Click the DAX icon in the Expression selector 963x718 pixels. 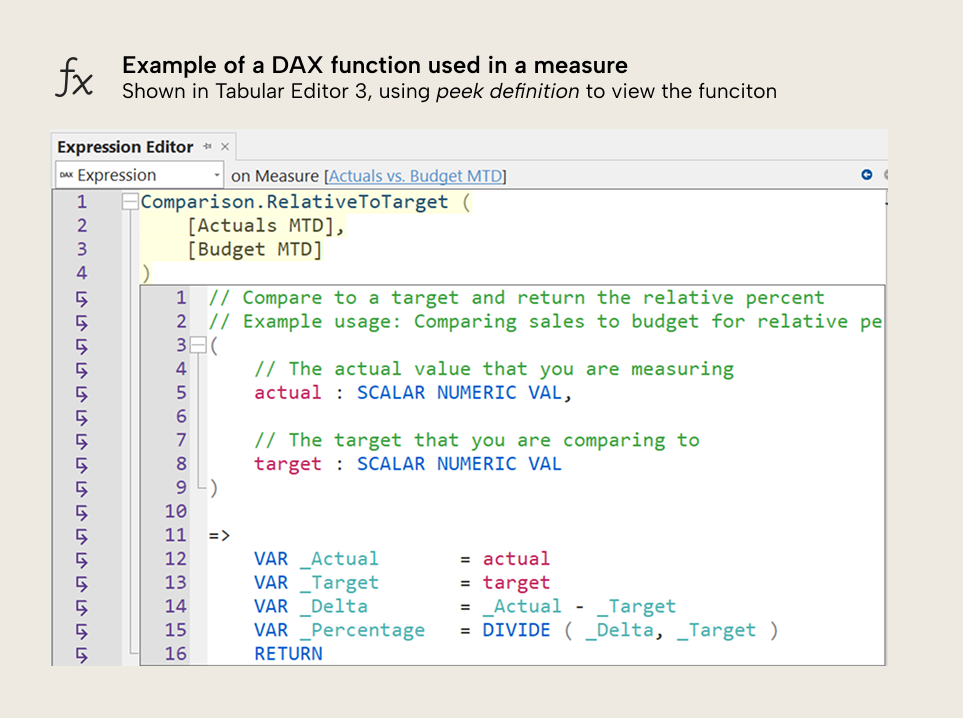[64, 175]
